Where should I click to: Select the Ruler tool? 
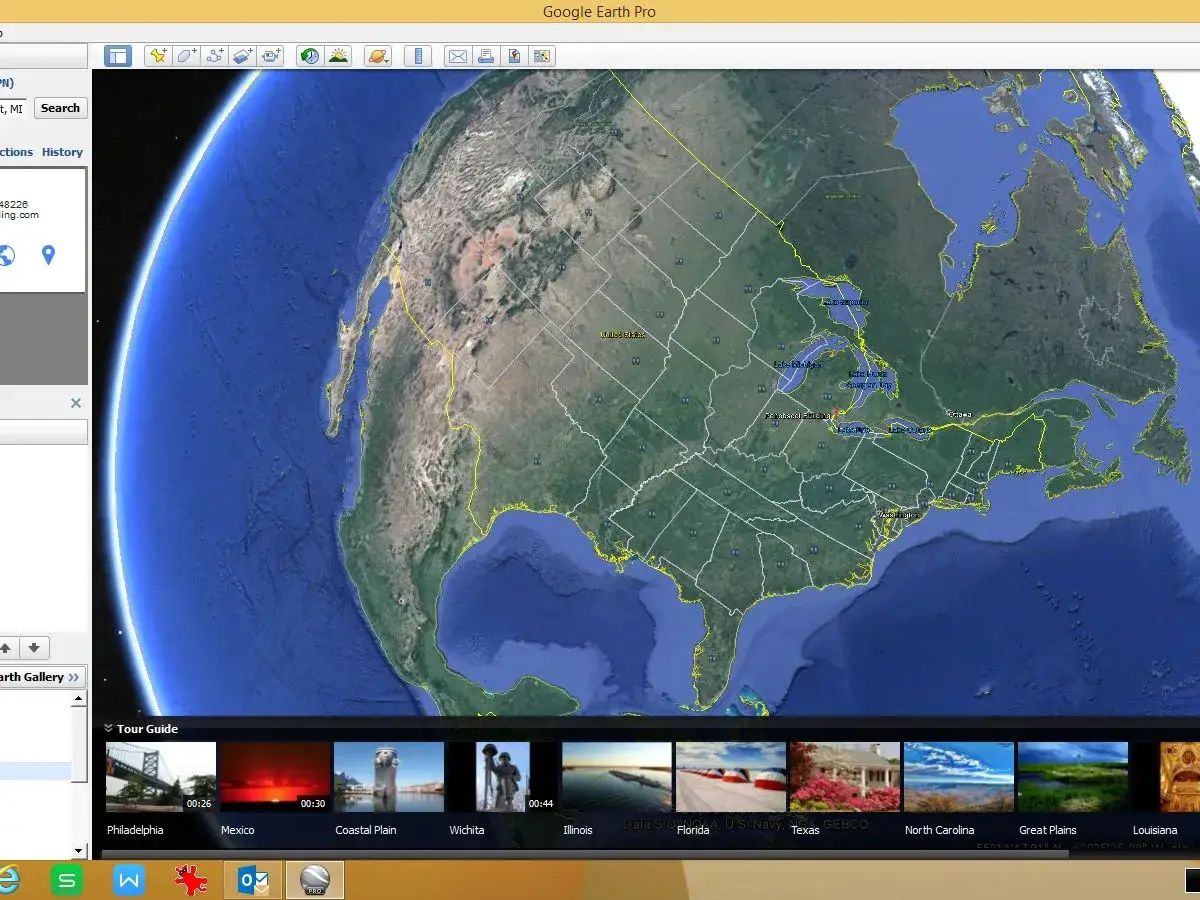[418, 56]
